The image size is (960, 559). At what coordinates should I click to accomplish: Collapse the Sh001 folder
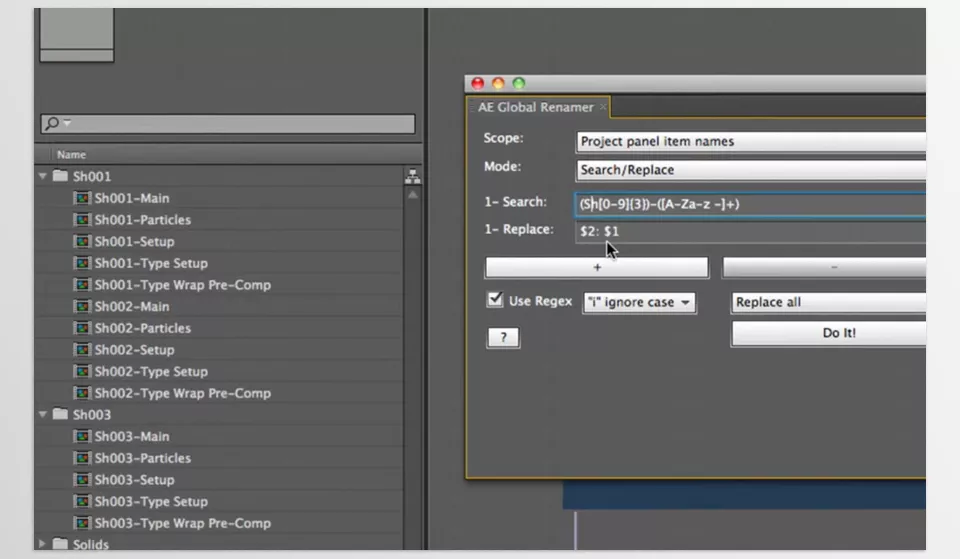(x=43, y=176)
